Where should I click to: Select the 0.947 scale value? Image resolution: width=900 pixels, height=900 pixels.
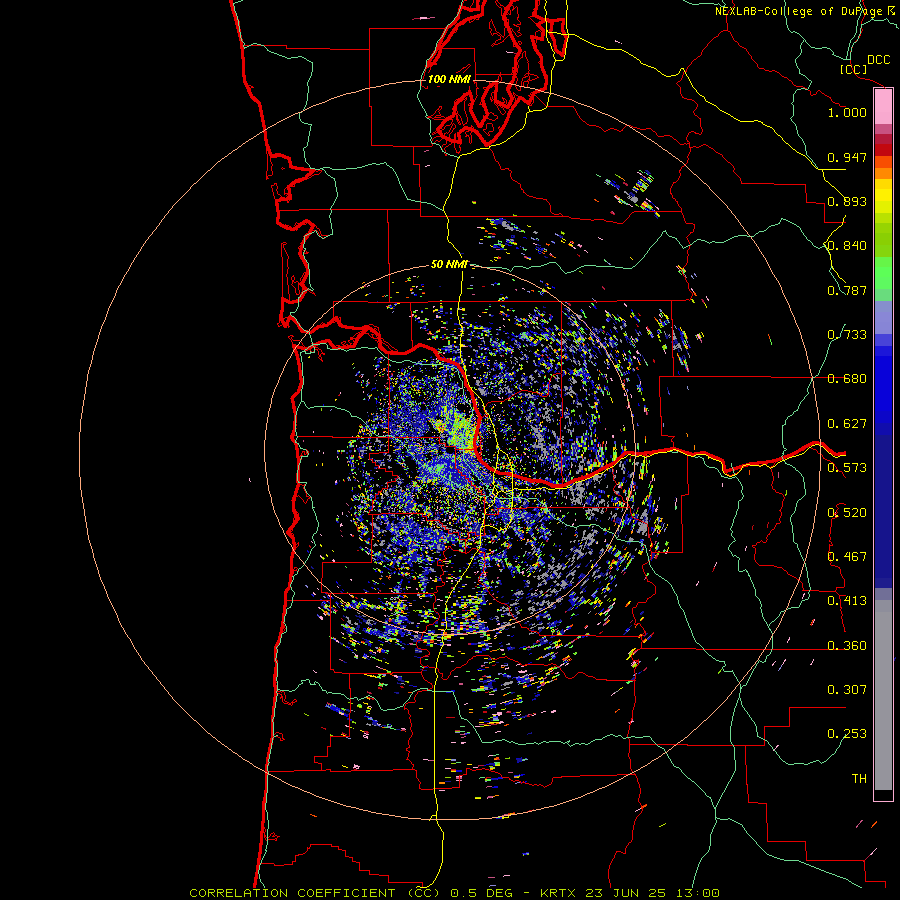[847, 157]
